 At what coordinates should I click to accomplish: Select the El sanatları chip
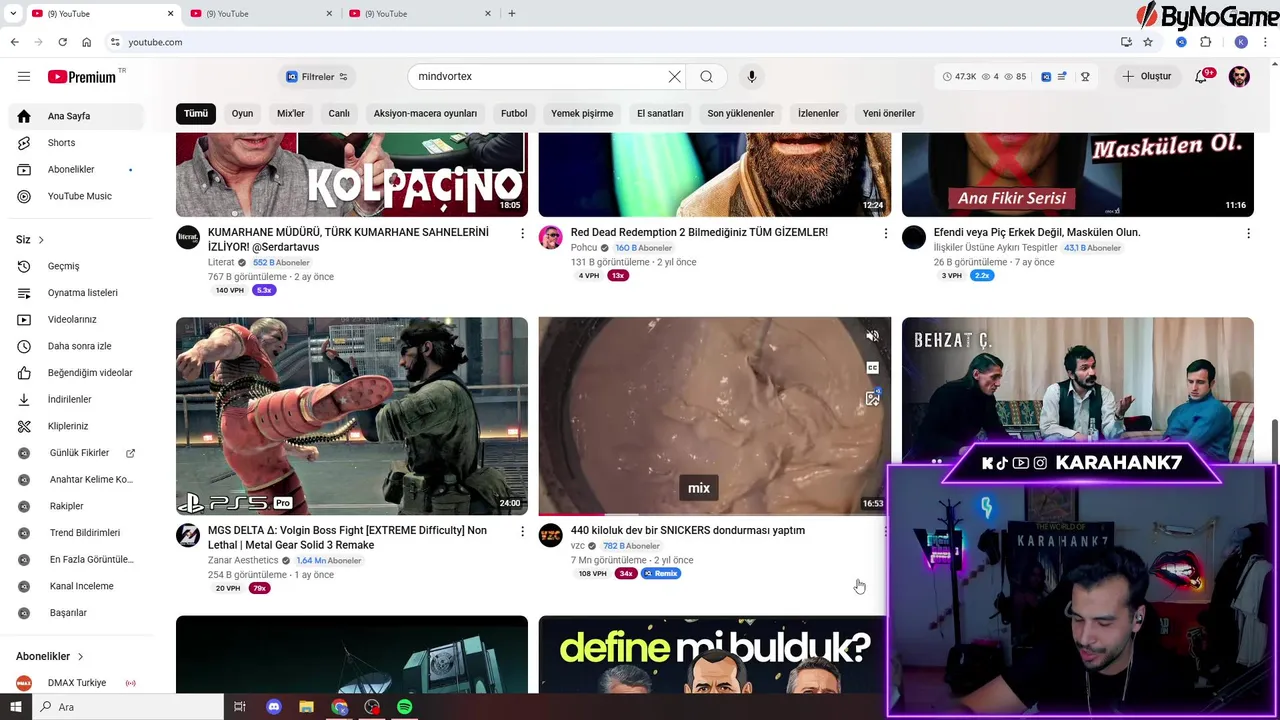click(x=660, y=113)
